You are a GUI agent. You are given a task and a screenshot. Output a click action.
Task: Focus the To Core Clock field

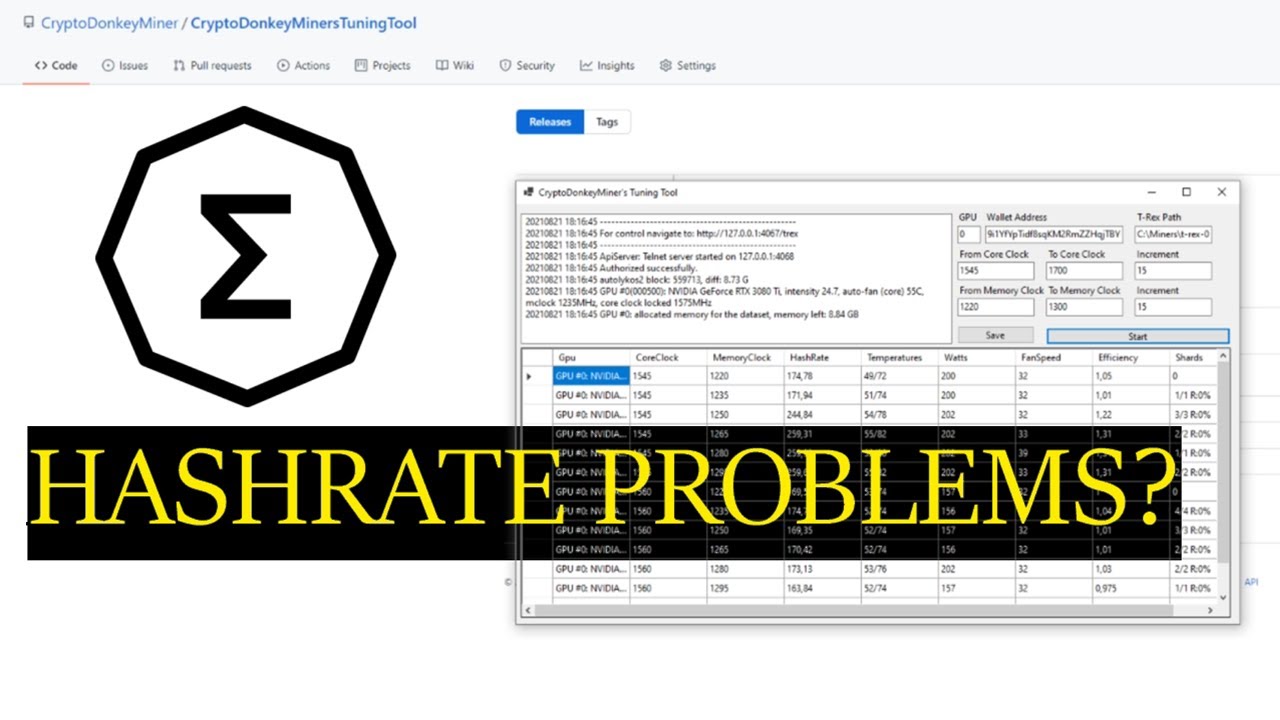(1085, 270)
